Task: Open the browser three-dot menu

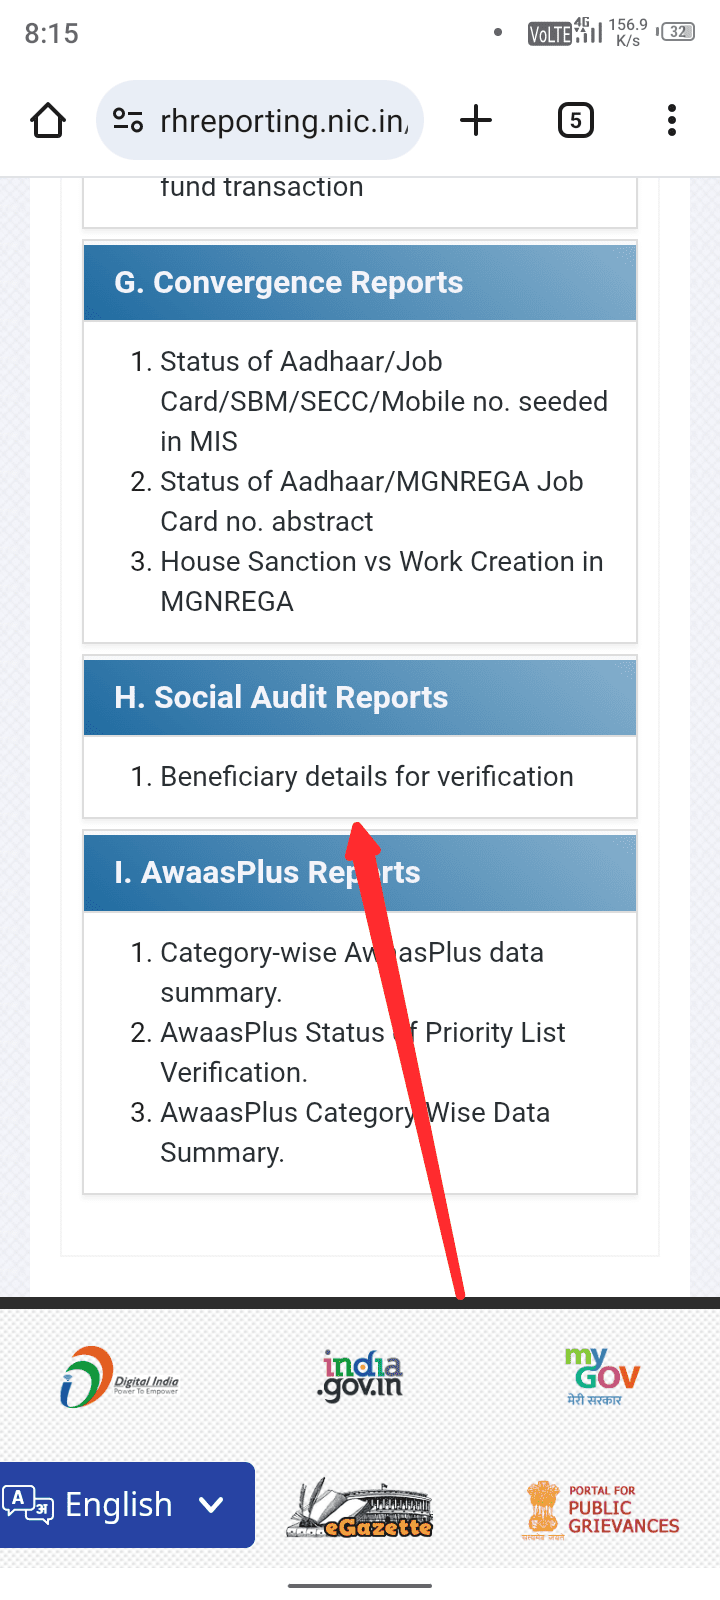Action: coord(672,121)
